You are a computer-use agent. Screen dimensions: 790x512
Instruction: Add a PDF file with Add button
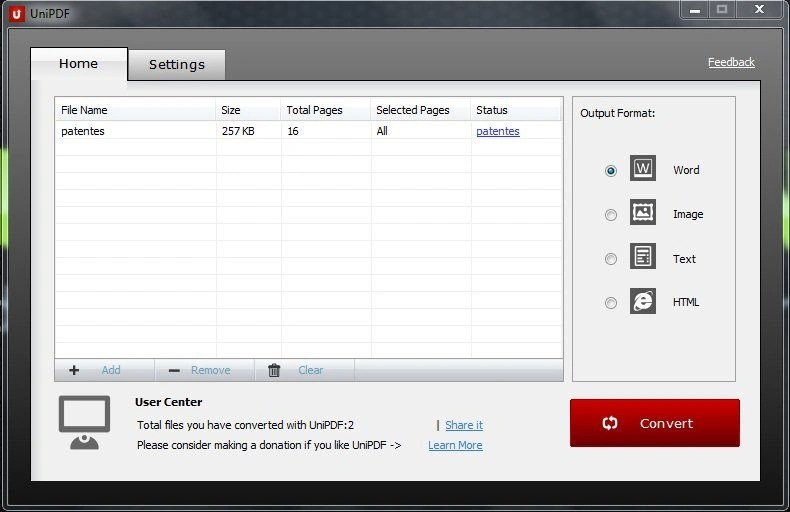tap(105, 370)
